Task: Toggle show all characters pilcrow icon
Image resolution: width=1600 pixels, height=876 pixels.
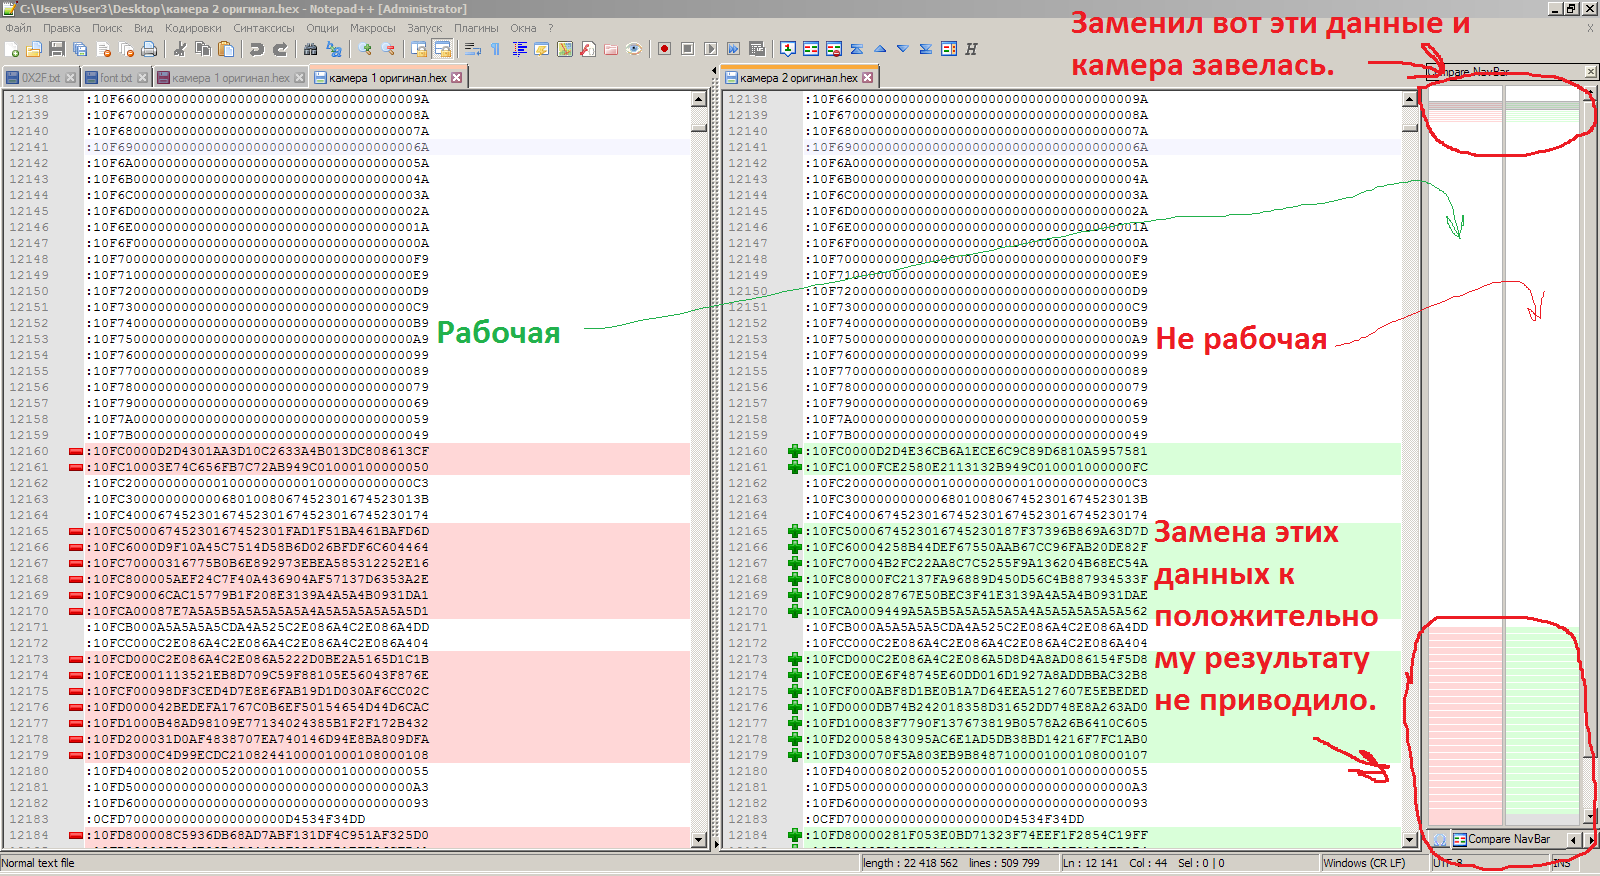Action: pos(496,49)
